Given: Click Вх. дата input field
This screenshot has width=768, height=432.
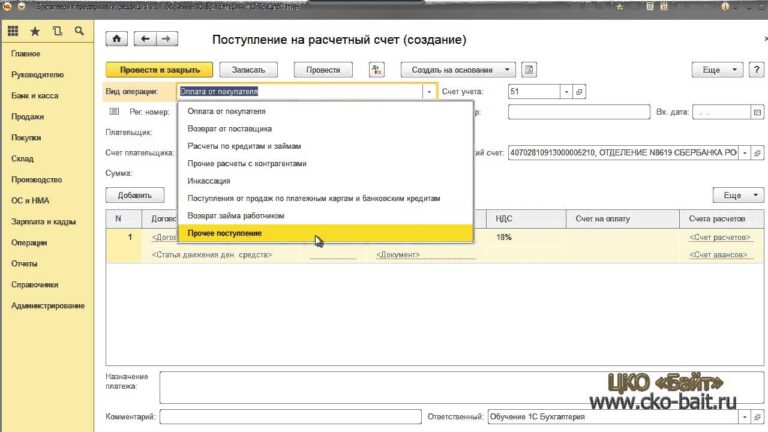Looking at the screenshot, I should pyautogui.click(x=721, y=112).
